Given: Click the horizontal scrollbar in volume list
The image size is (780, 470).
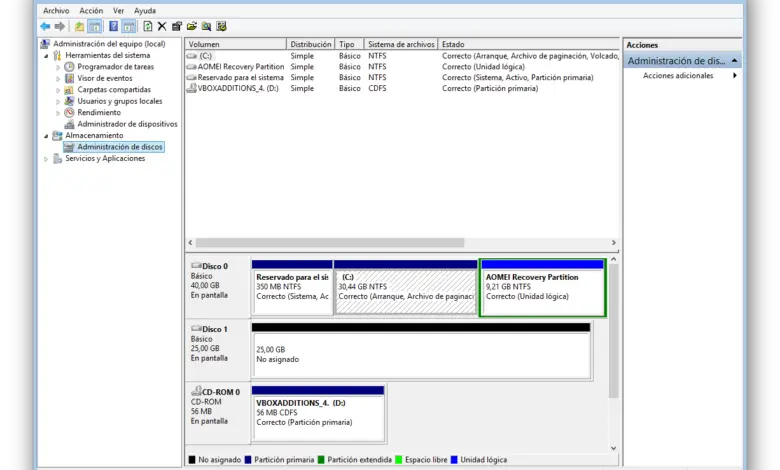Looking at the screenshot, I should pos(330,243).
